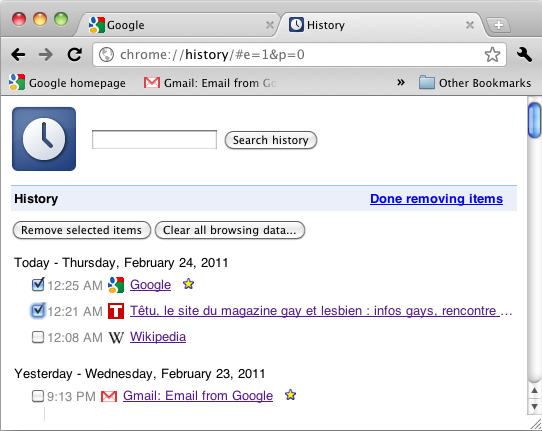The height and width of the screenshot is (431, 542).
Task: Click Remove selected items button
Action: pos(82,230)
